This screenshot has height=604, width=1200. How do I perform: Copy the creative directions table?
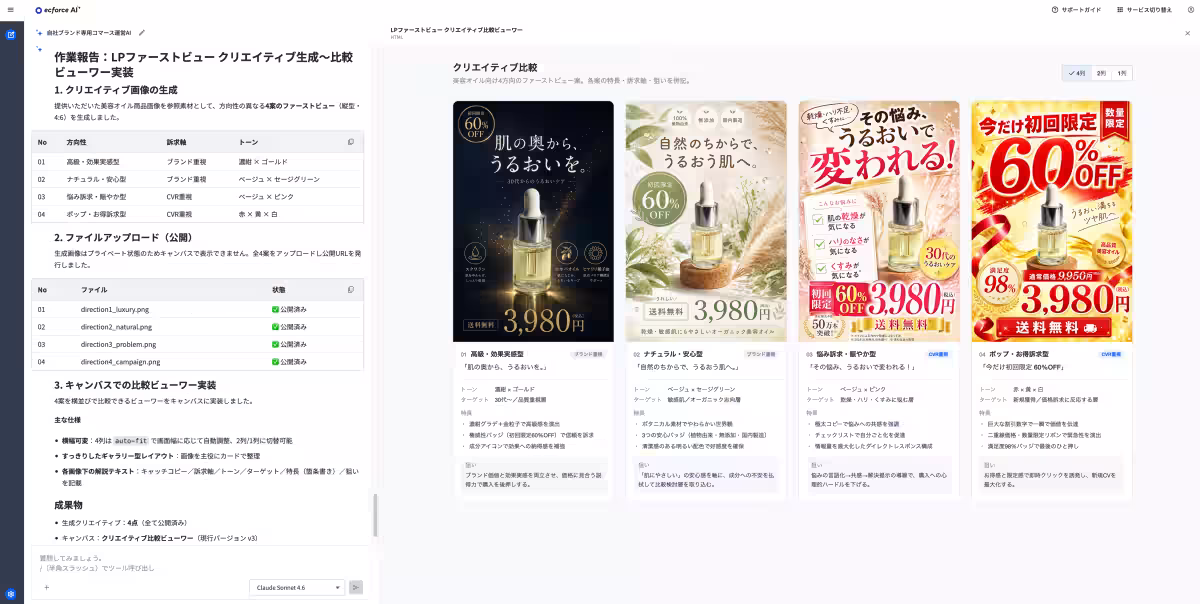pos(351,142)
